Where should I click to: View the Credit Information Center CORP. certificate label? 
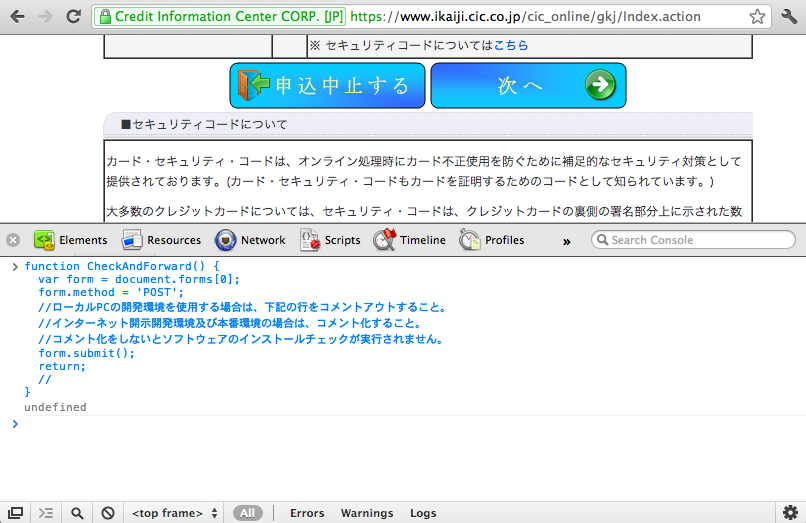pos(229,16)
